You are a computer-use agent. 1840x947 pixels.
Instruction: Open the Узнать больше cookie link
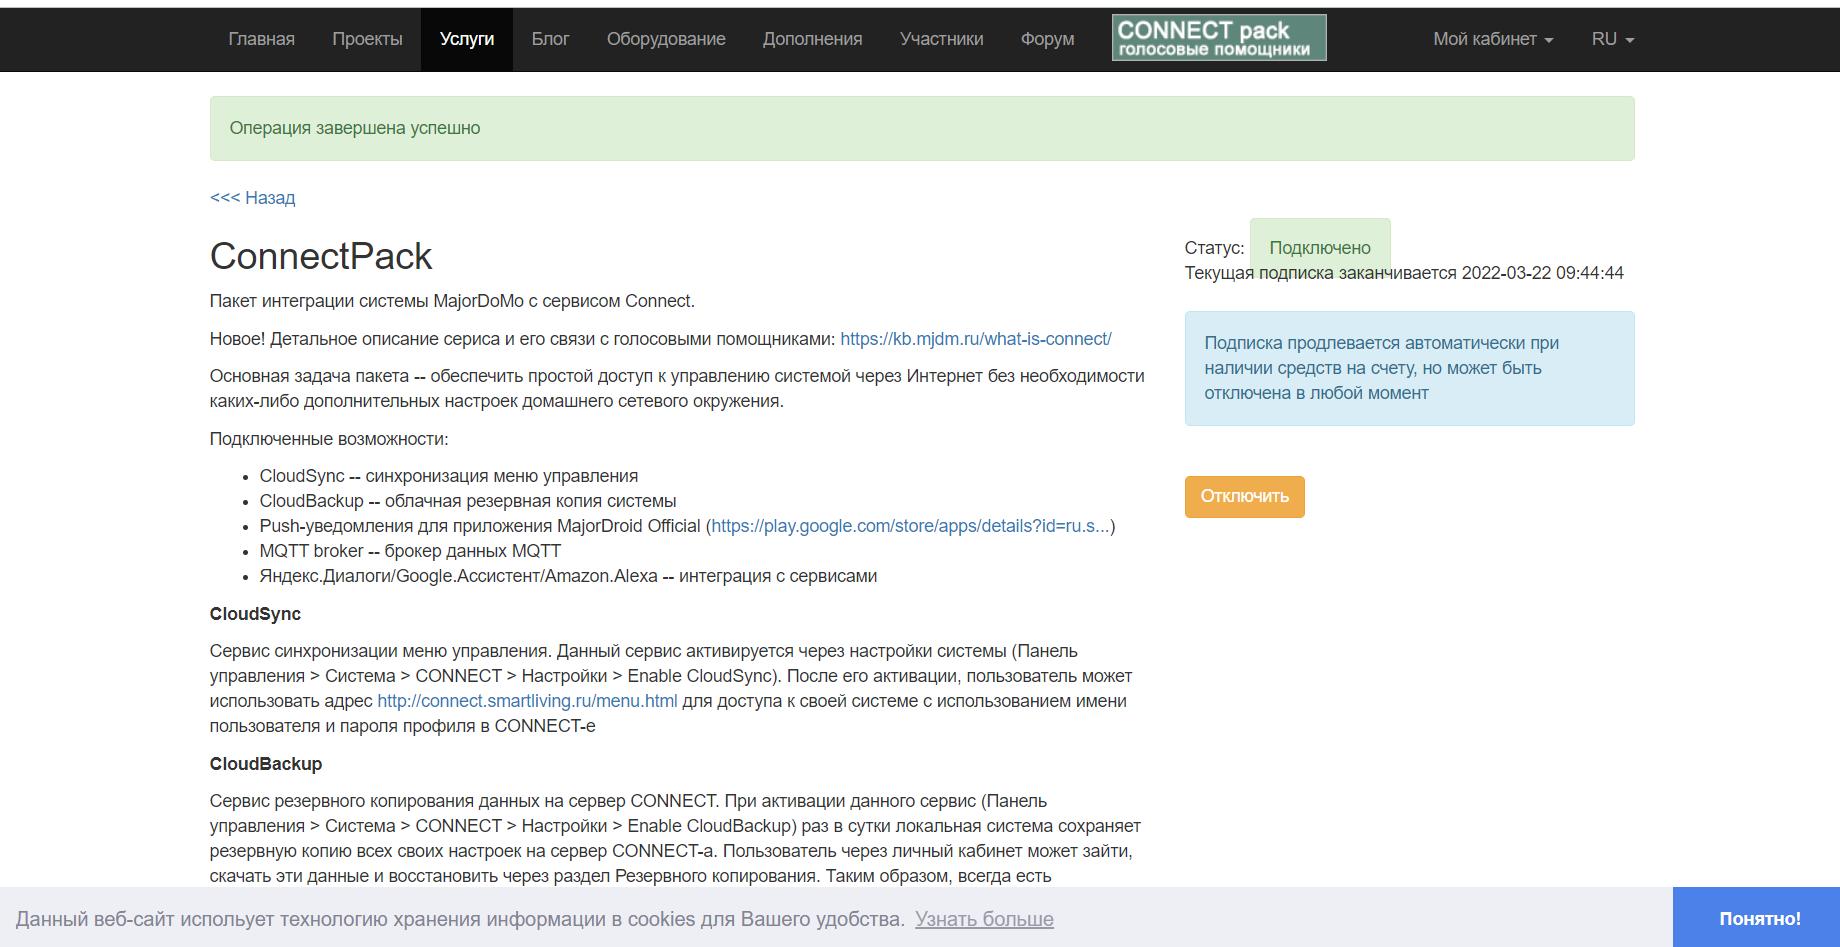984,919
